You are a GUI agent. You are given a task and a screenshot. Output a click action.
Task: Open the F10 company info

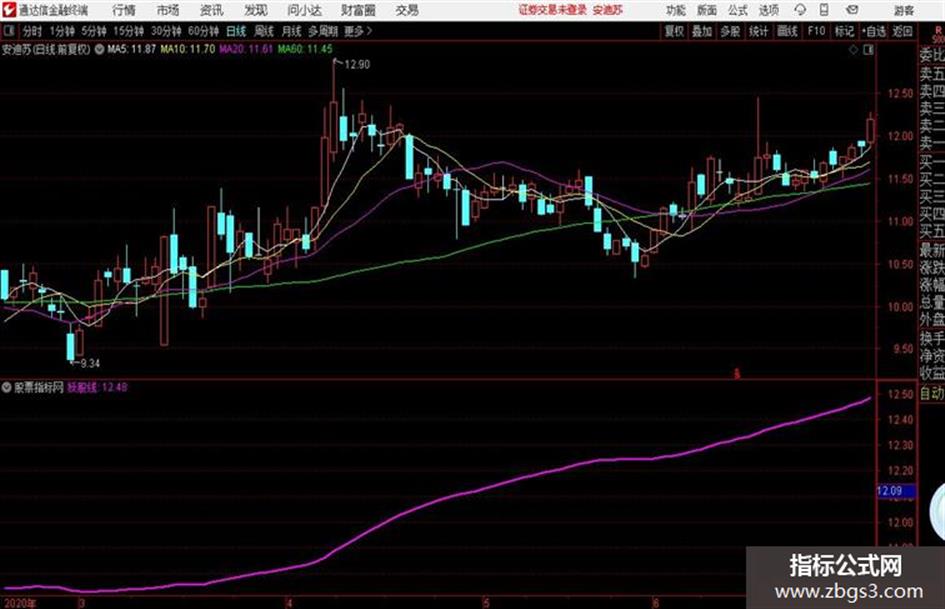coord(816,31)
